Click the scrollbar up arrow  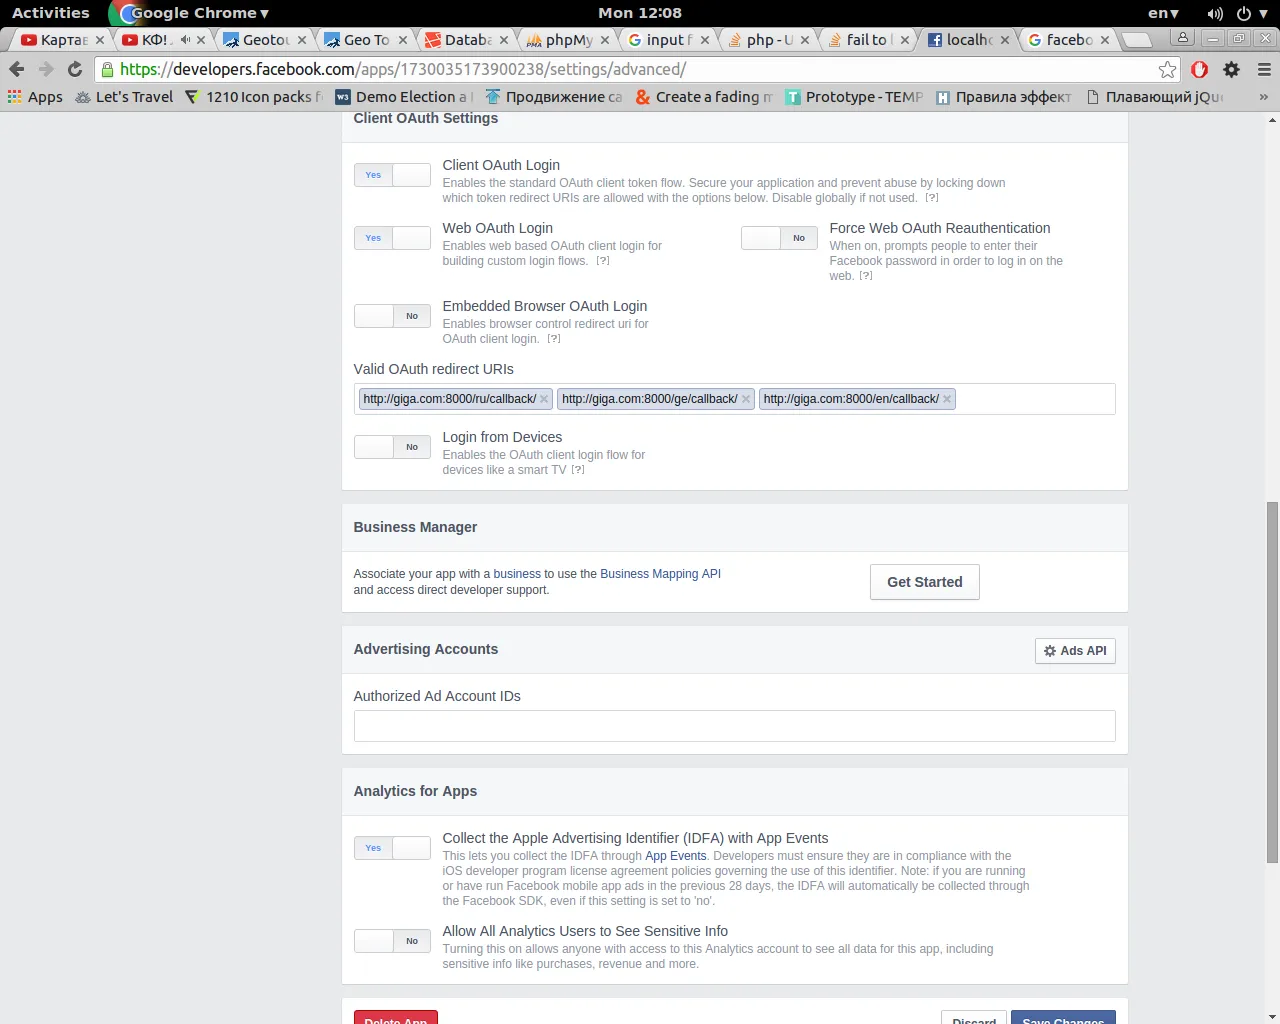click(1272, 119)
